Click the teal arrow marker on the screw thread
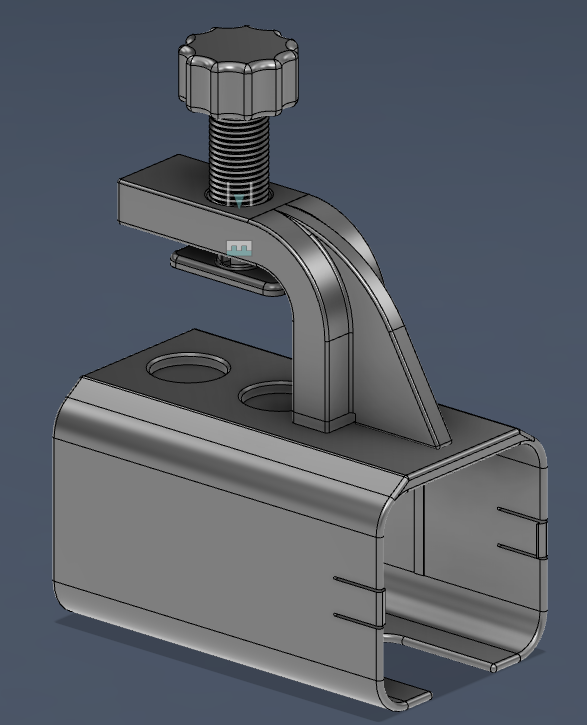 click(239, 202)
